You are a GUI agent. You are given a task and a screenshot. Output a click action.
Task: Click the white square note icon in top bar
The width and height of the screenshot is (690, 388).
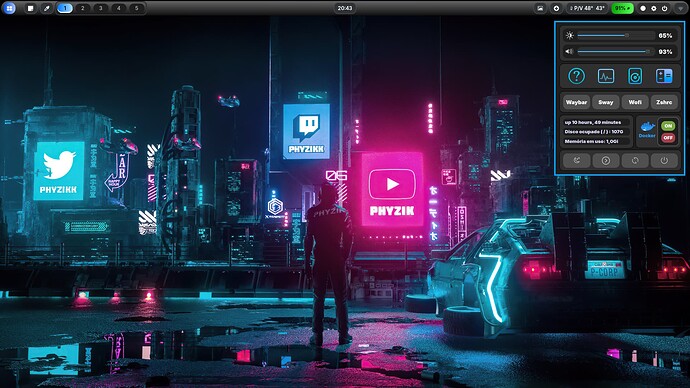pos(30,8)
